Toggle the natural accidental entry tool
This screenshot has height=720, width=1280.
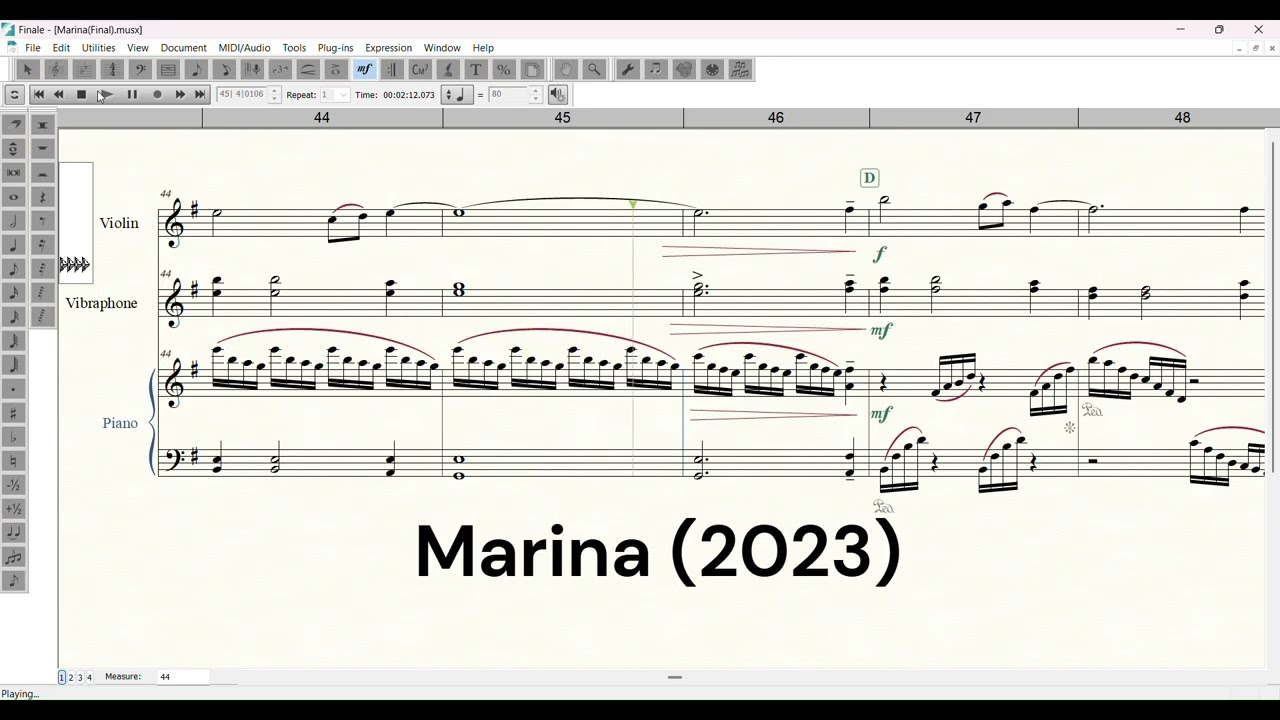tap(14, 461)
